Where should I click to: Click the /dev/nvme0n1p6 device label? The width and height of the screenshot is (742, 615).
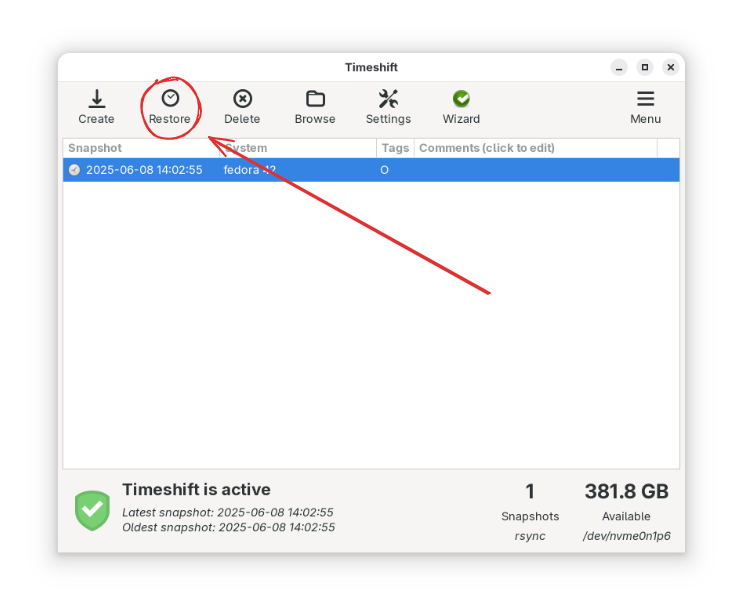point(627,536)
